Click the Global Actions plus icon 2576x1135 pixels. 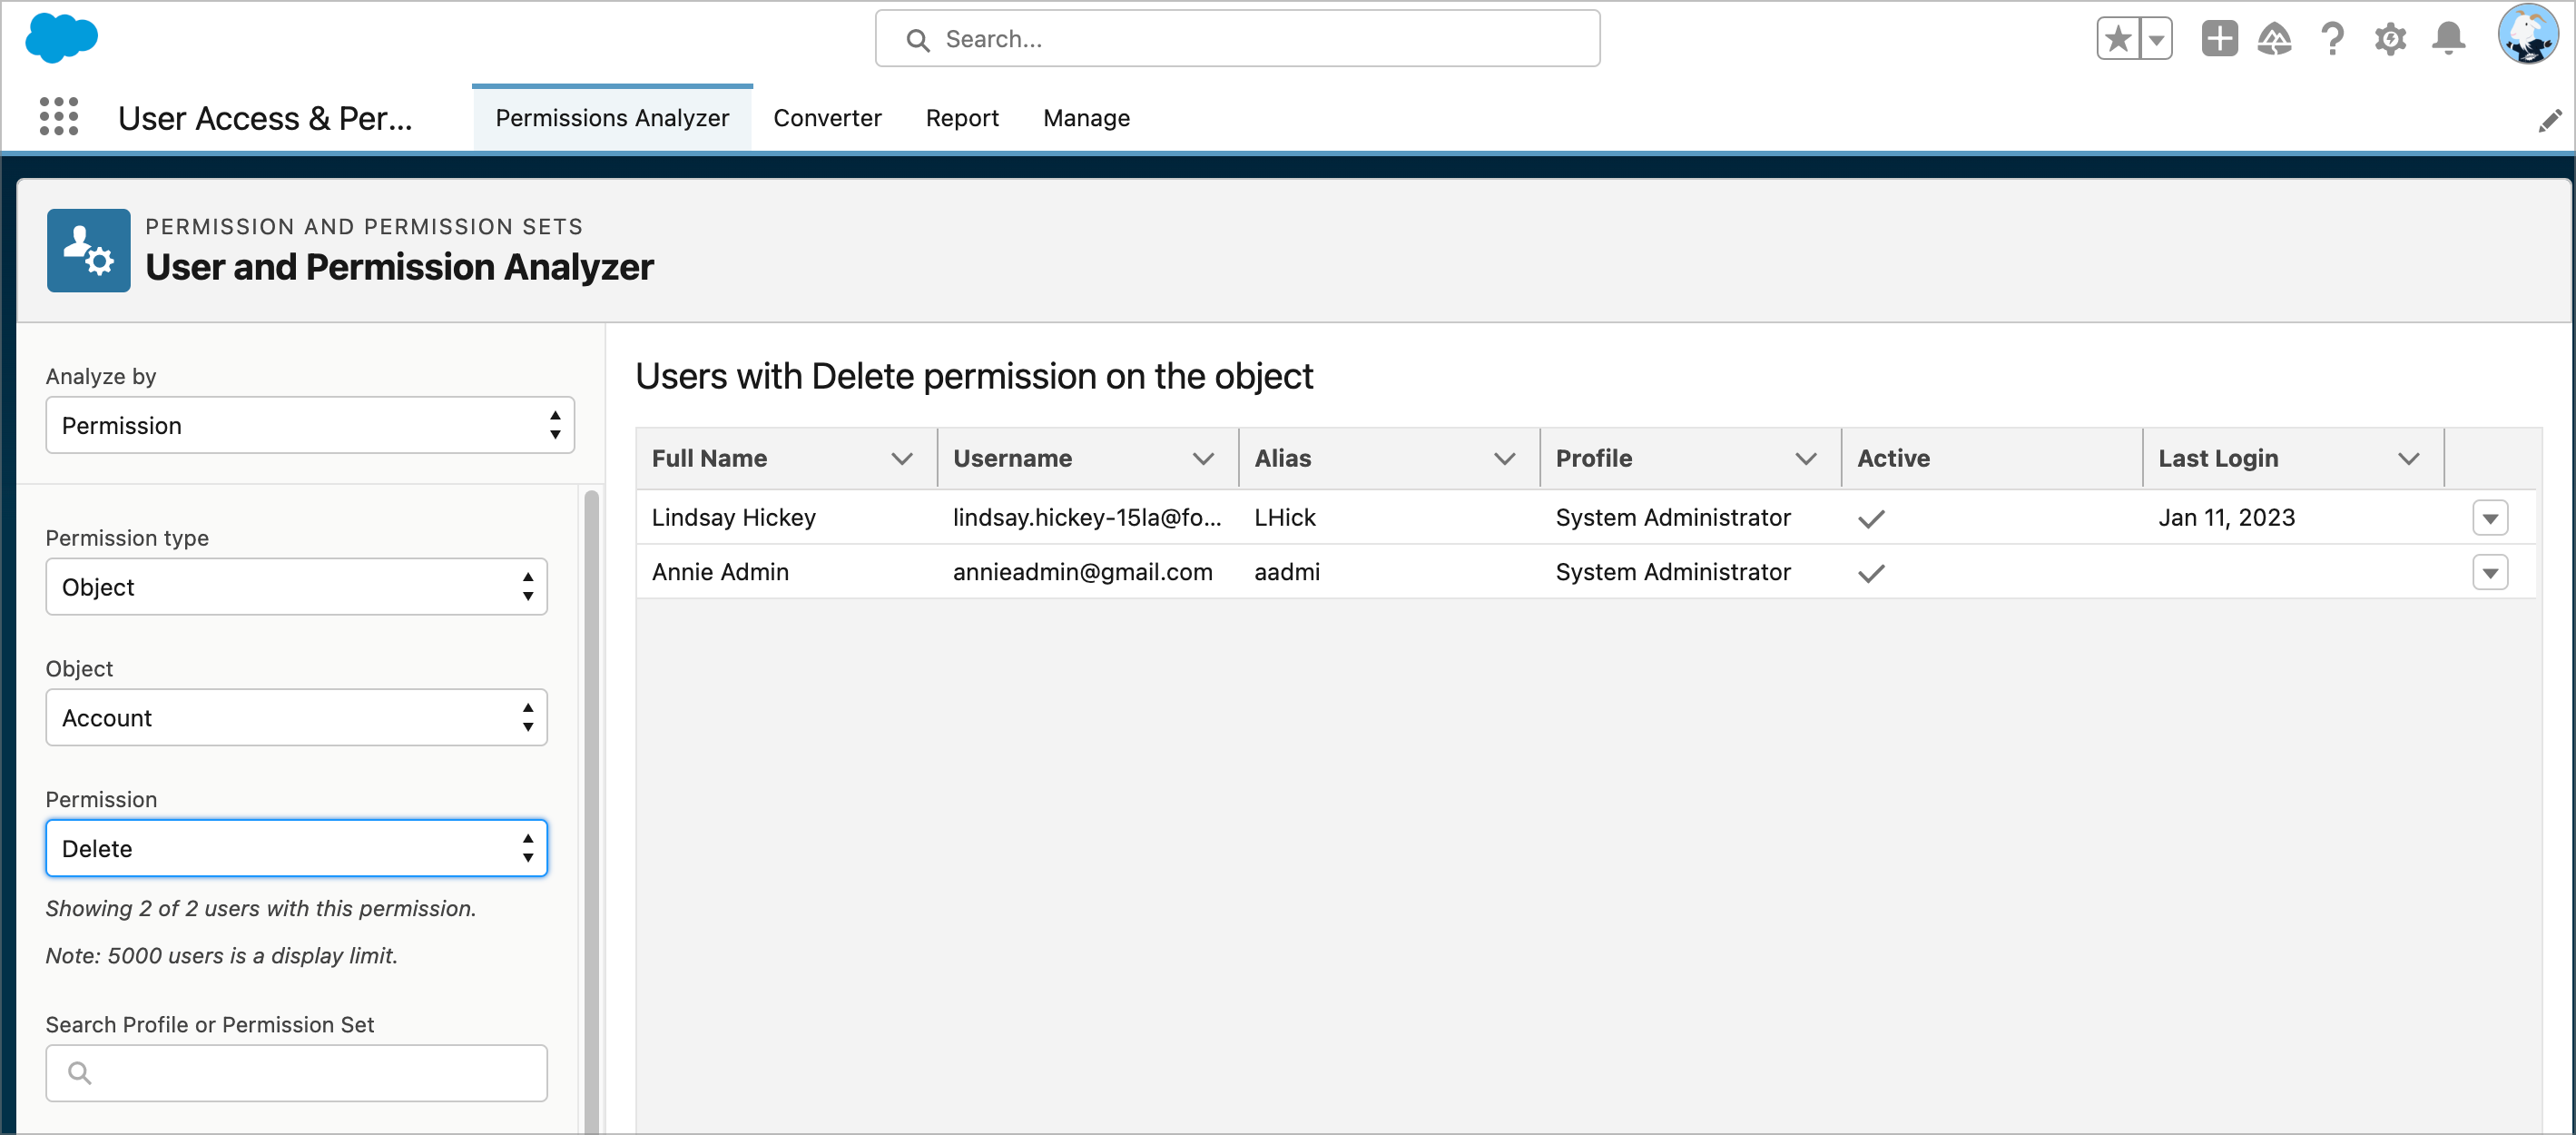tap(2219, 39)
